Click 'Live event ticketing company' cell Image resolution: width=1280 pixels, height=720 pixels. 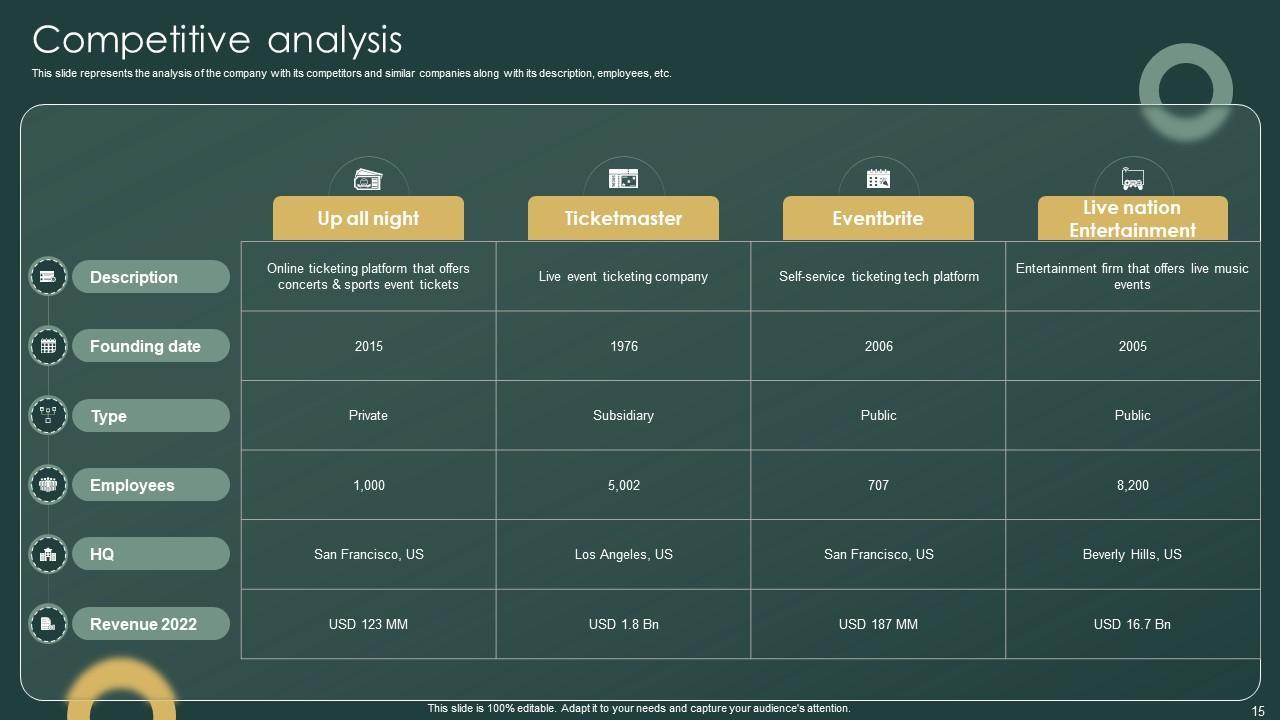[623, 276]
